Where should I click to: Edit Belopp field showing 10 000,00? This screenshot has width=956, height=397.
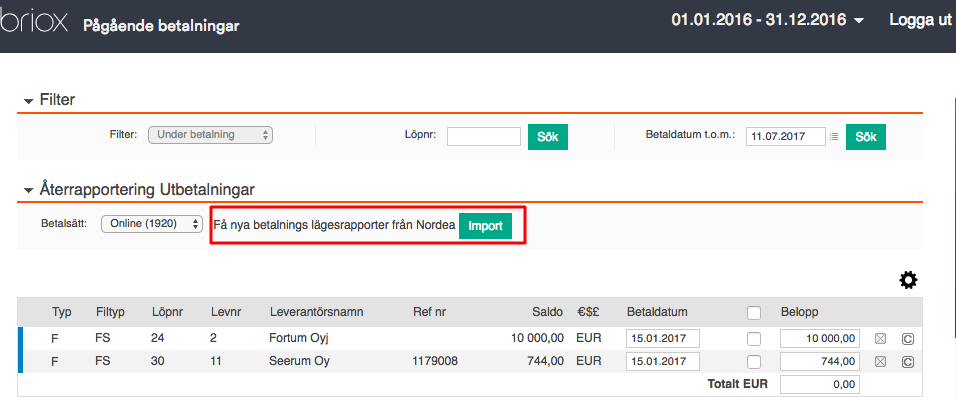820,338
